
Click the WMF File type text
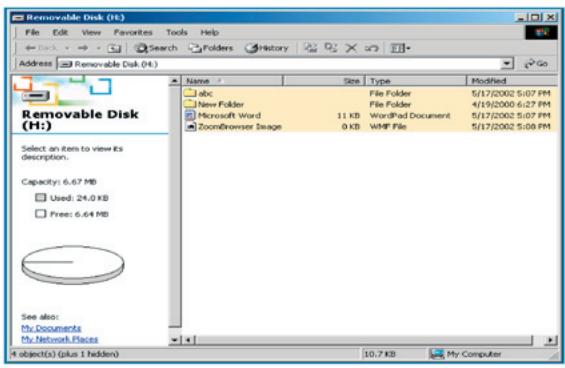[388, 127]
